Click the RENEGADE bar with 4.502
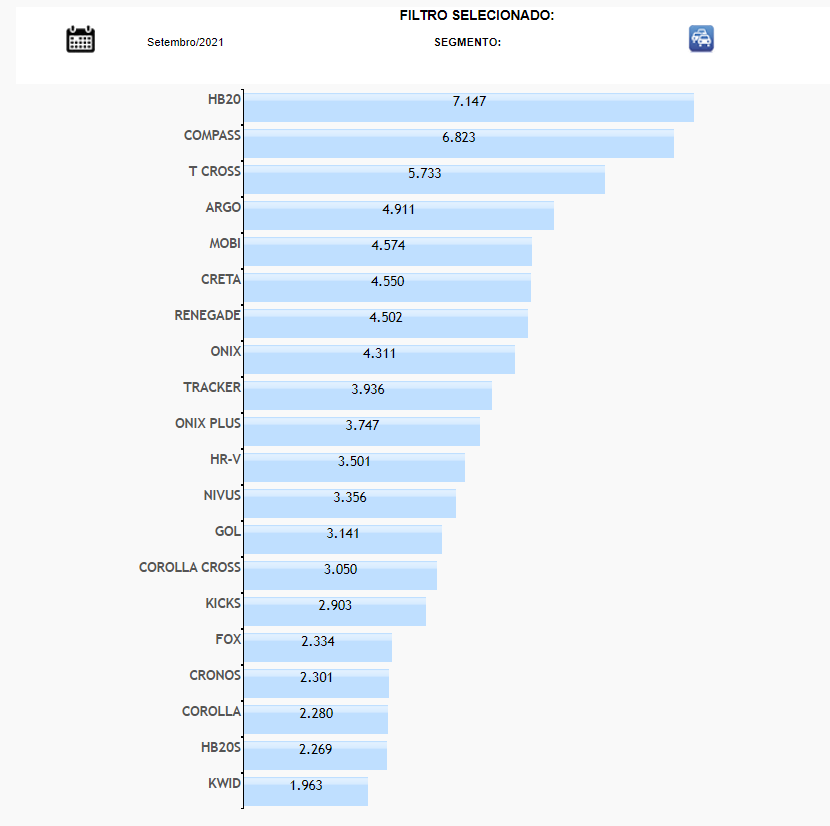Image resolution: width=830 pixels, height=826 pixels. [385, 323]
